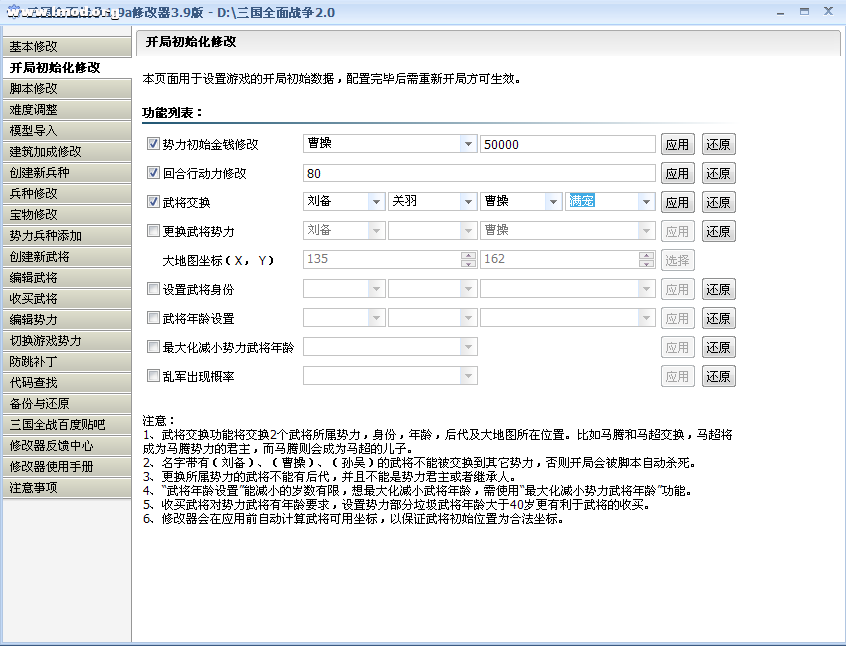This screenshot has height=646, width=846.
Task: Click 应用 button for 回合行动力修改
Action: pyautogui.click(x=677, y=173)
